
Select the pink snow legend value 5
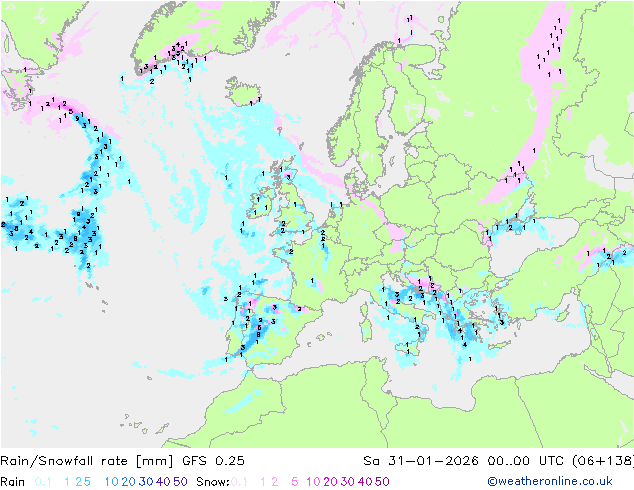click(295, 482)
